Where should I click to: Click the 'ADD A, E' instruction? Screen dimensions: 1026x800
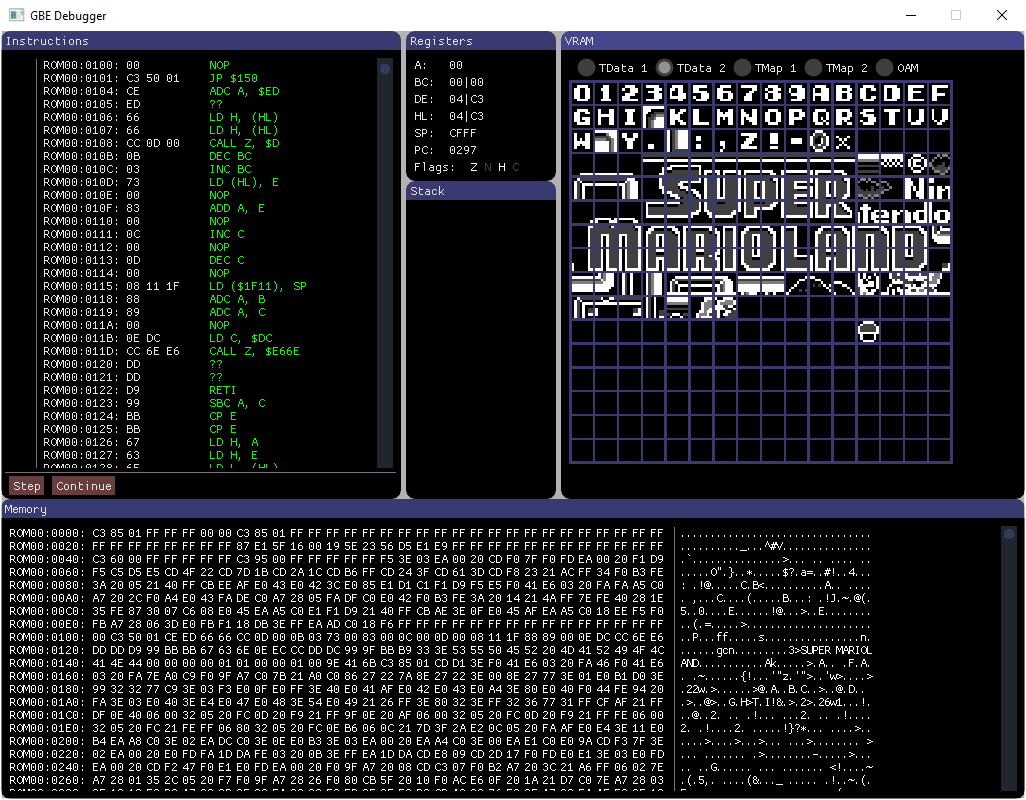pos(237,208)
